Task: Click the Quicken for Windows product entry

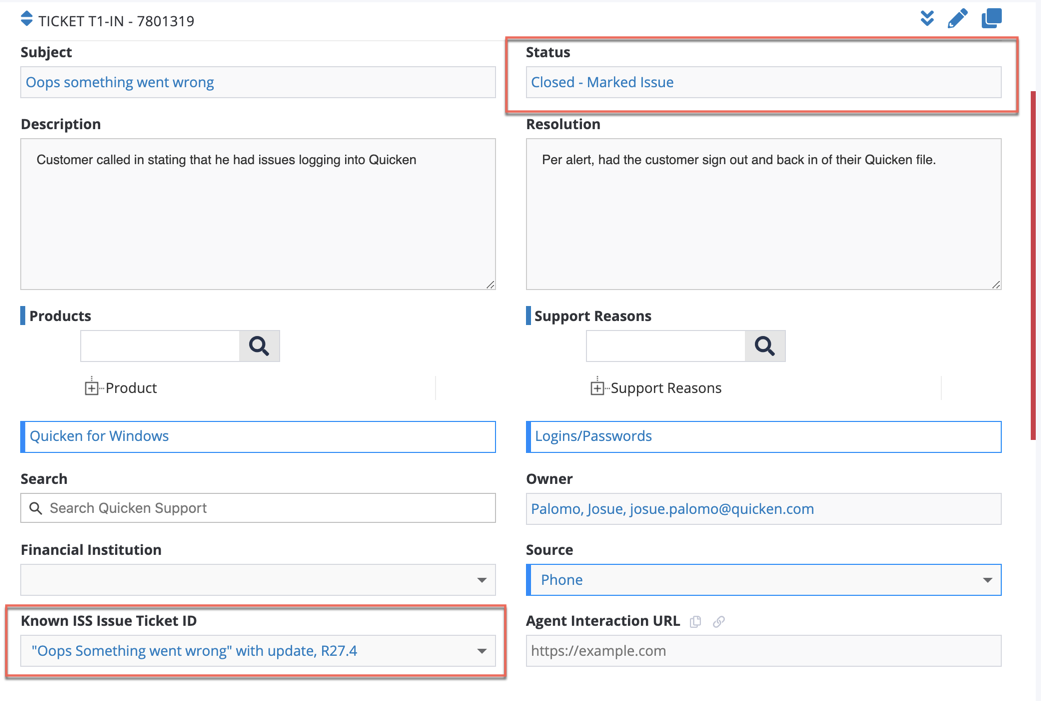Action: point(258,436)
